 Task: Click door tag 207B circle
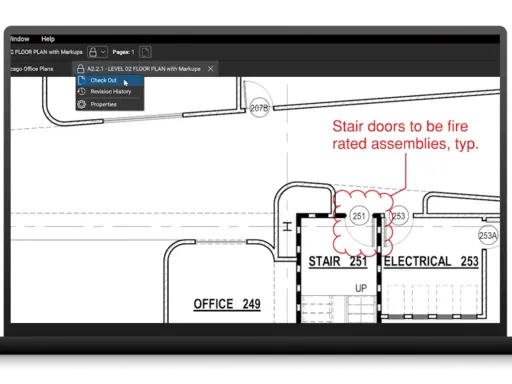pyautogui.click(x=259, y=108)
